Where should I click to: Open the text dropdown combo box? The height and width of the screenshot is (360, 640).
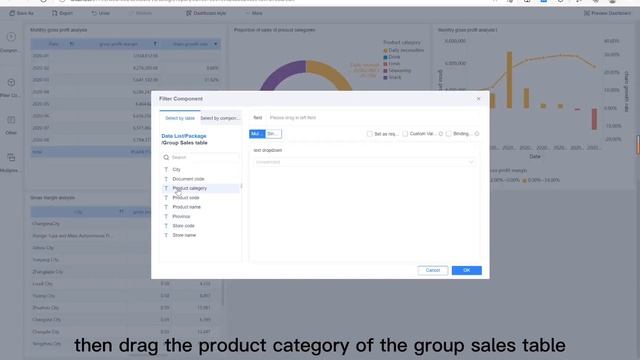point(364,162)
